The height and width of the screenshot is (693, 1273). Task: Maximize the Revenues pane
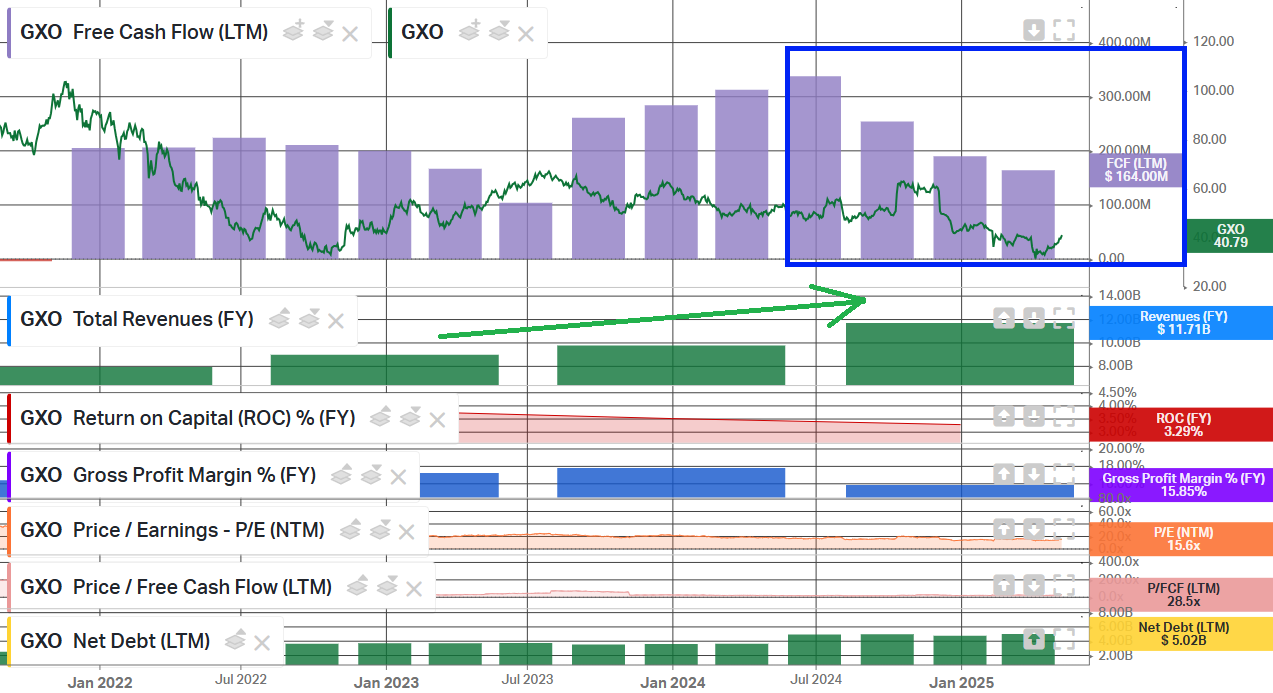[x=1063, y=318]
